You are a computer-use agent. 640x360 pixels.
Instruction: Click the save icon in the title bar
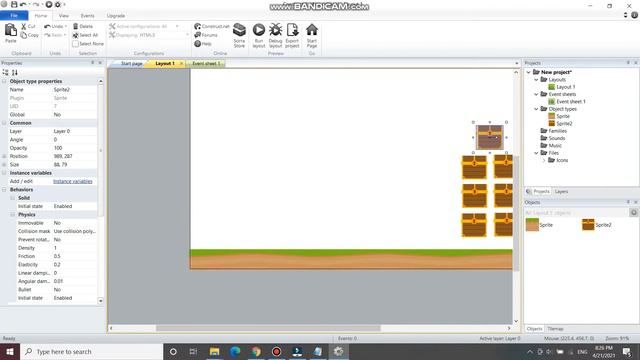click(14, 4)
